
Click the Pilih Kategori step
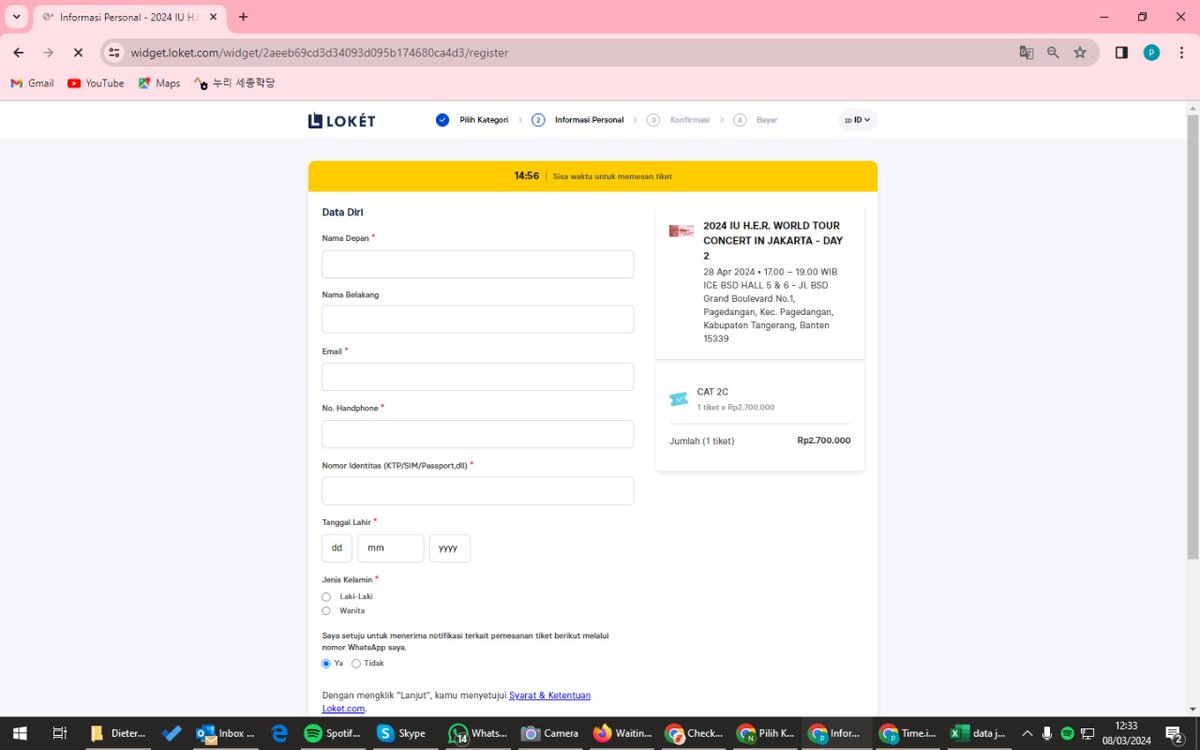(472, 120)
